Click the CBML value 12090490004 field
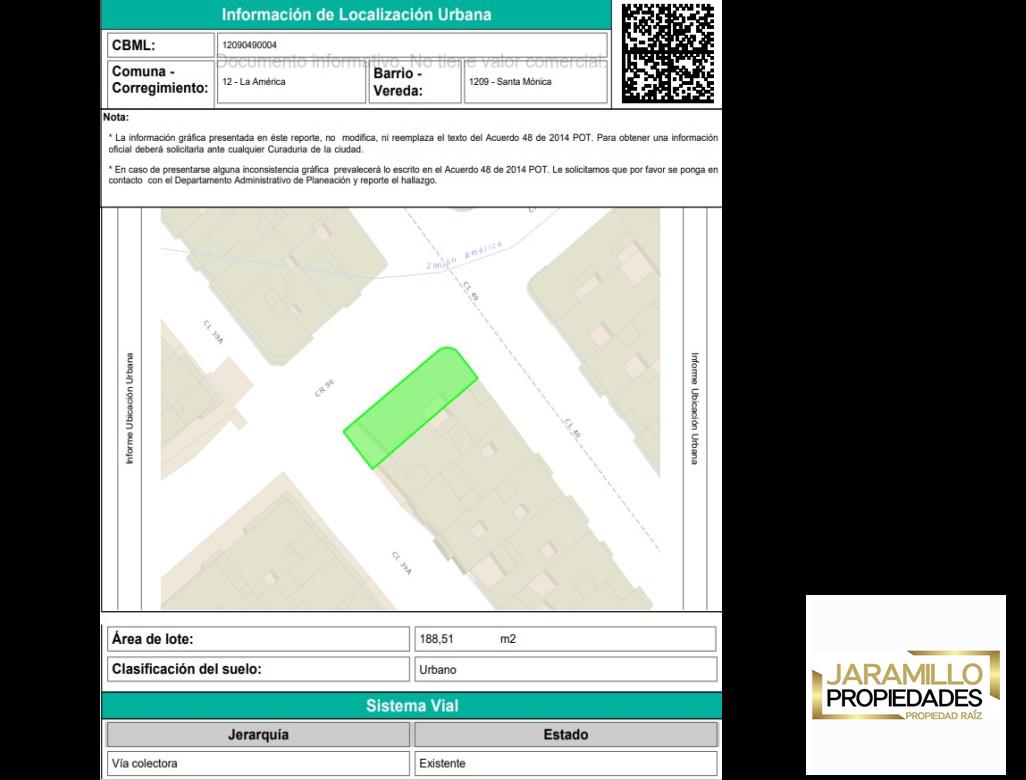1026x780 pixels. 410,45
